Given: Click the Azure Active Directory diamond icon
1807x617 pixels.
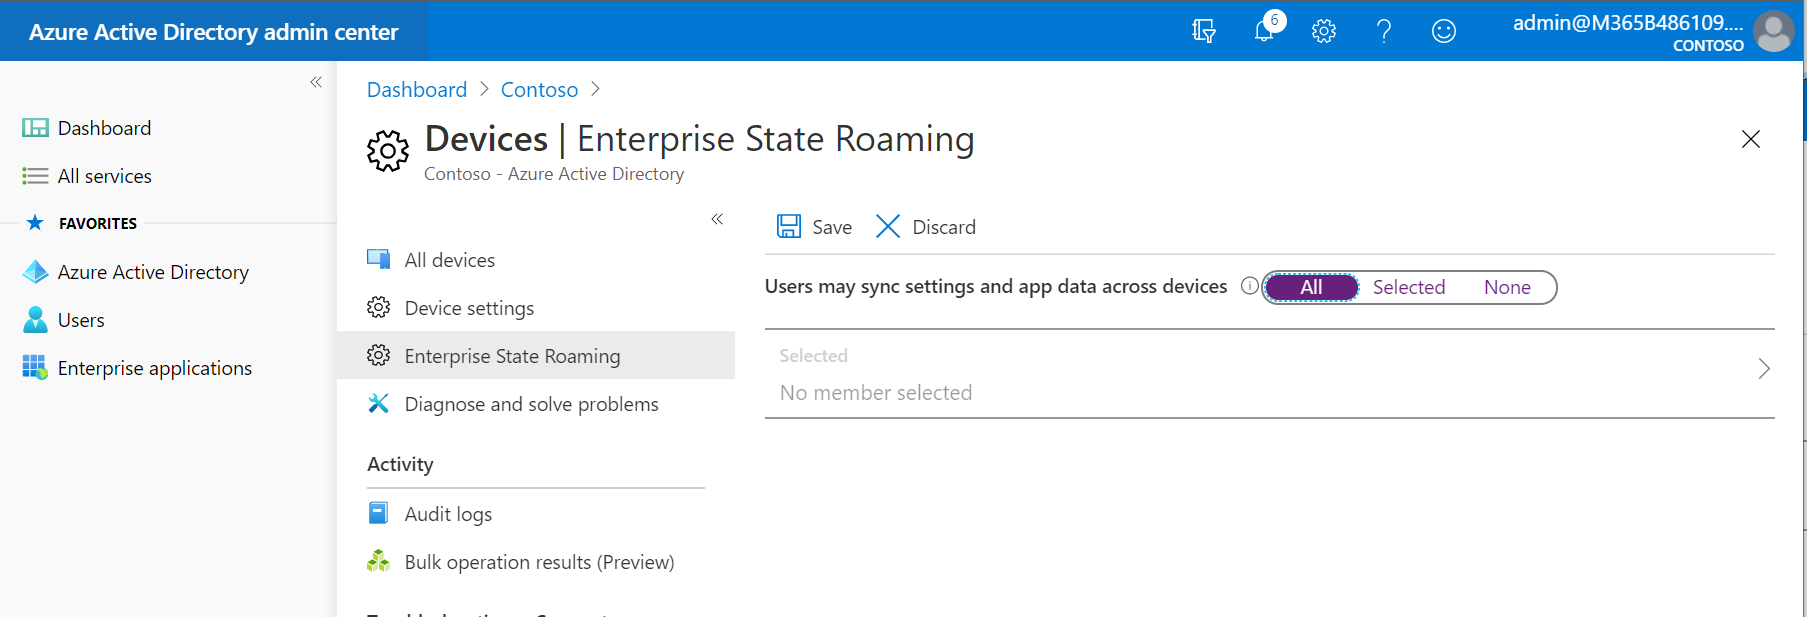Looking at the screenshot, I should point(35,272).
